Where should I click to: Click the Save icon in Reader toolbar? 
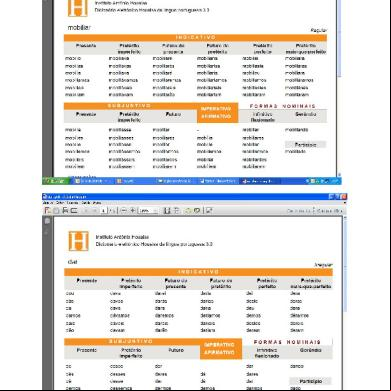pyautogui.click(x=56, y=210)
